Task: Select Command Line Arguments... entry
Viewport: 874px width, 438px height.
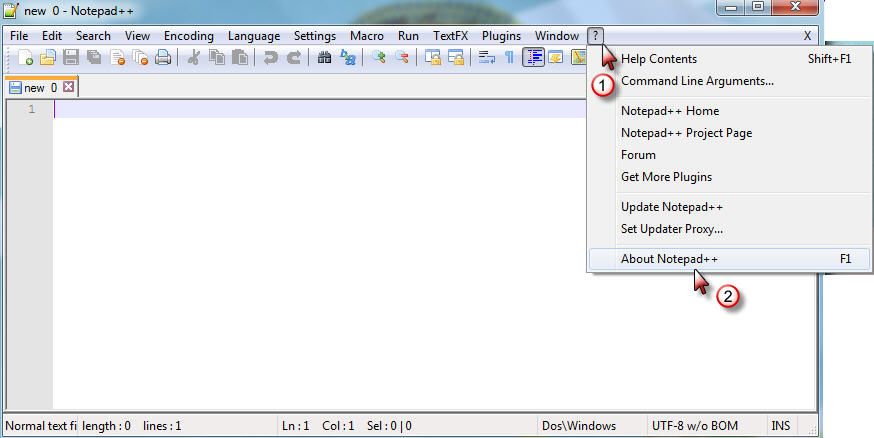Action: (x=730, y=81)
